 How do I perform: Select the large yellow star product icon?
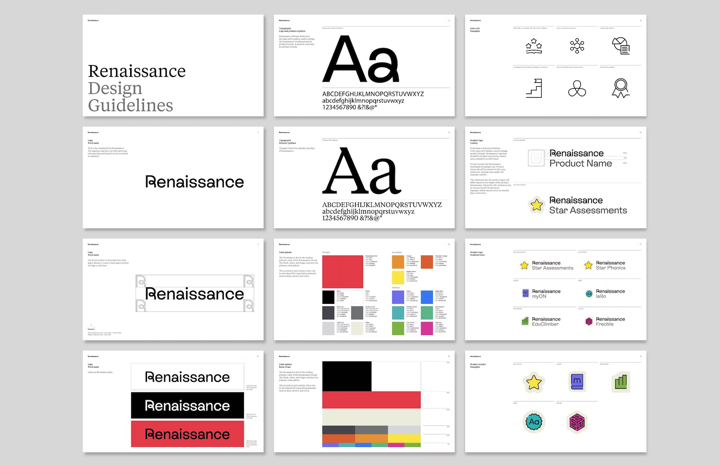[534, 382]
